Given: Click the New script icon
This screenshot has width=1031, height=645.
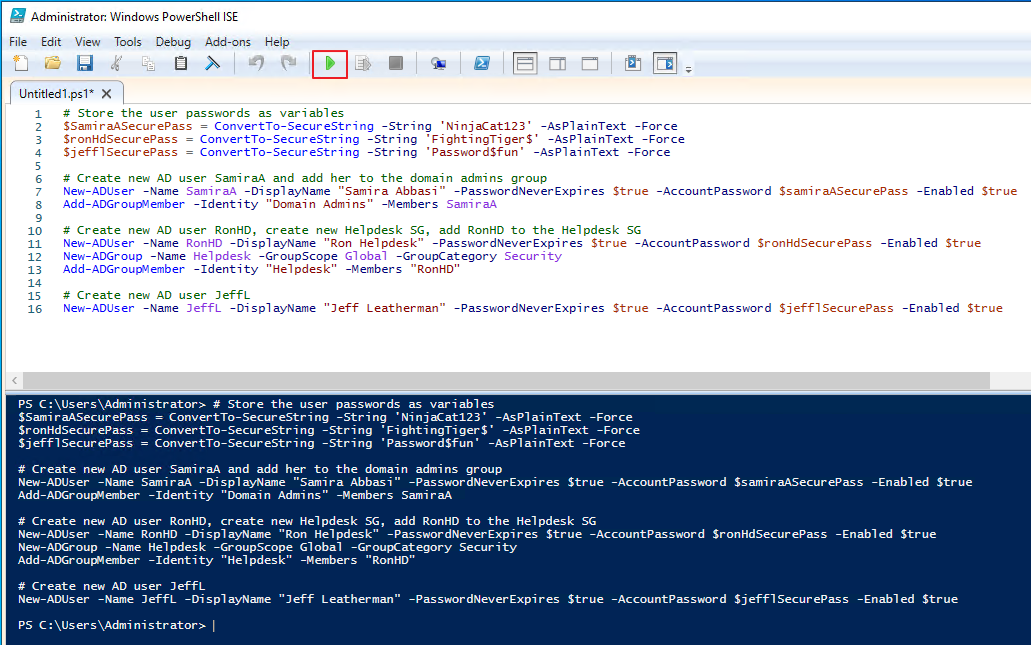Looking at the screenshot, I should [20, 63].
